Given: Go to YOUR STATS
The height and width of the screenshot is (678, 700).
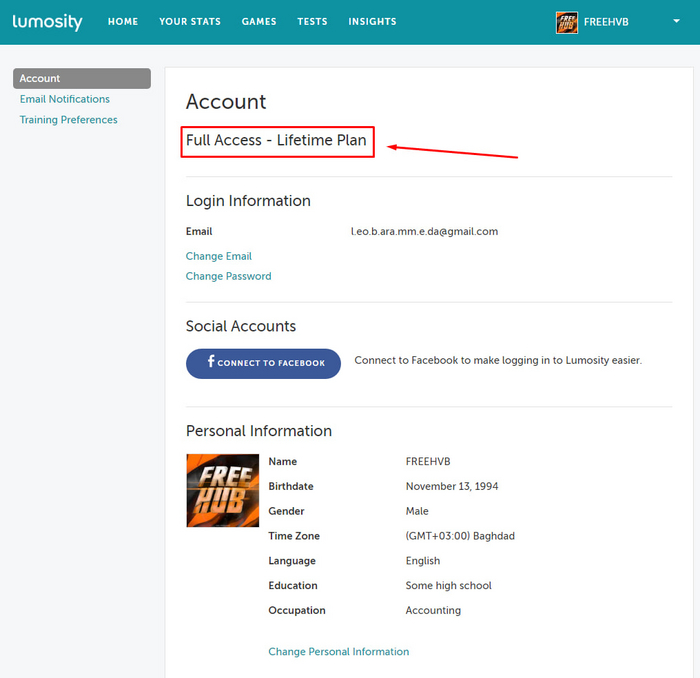Looking at the screenshot, I should (190, 21).
